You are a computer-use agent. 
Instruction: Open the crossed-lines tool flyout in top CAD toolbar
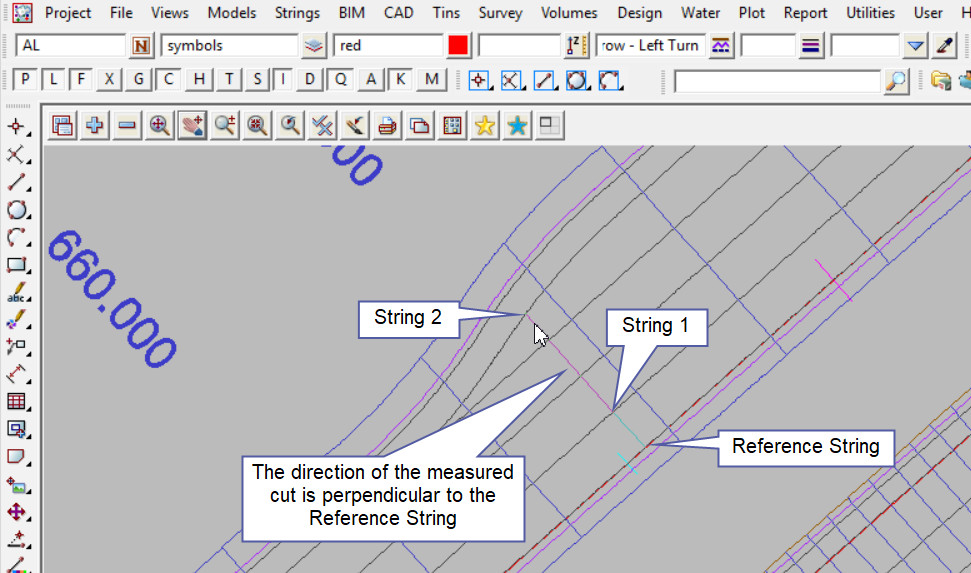[x=512, y=81]
